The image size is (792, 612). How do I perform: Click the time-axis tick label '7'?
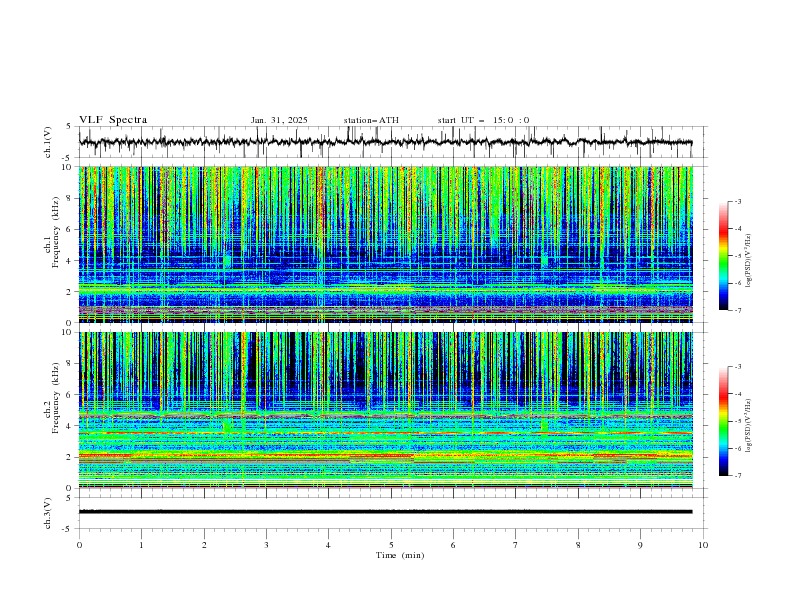coord(516,545)
